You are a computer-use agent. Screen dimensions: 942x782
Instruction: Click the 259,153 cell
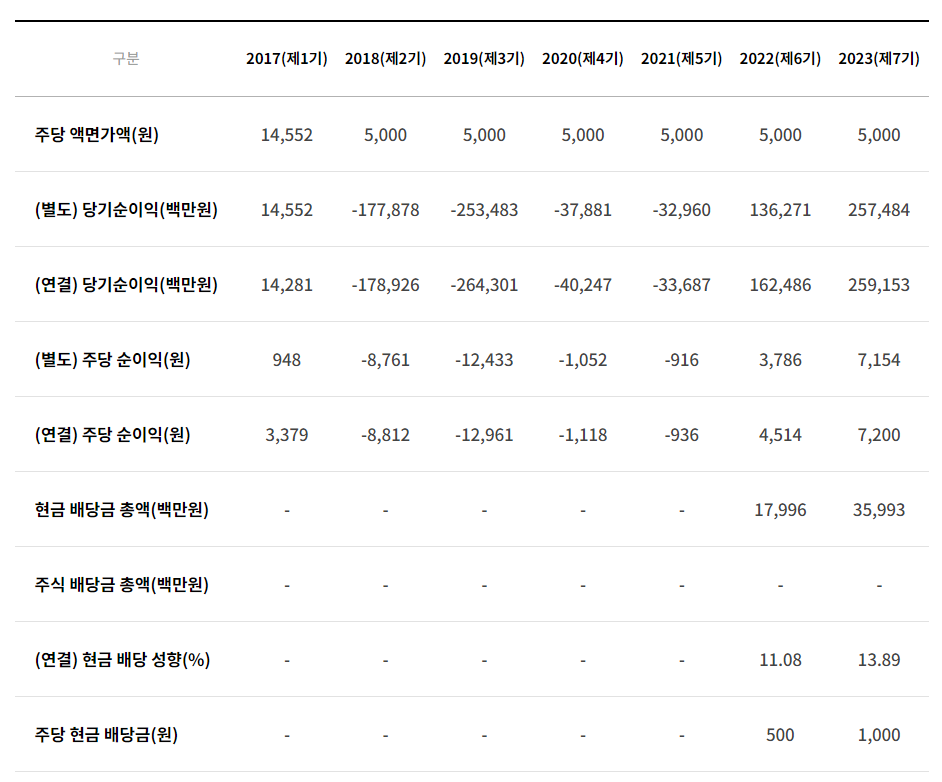click(879, 285)
